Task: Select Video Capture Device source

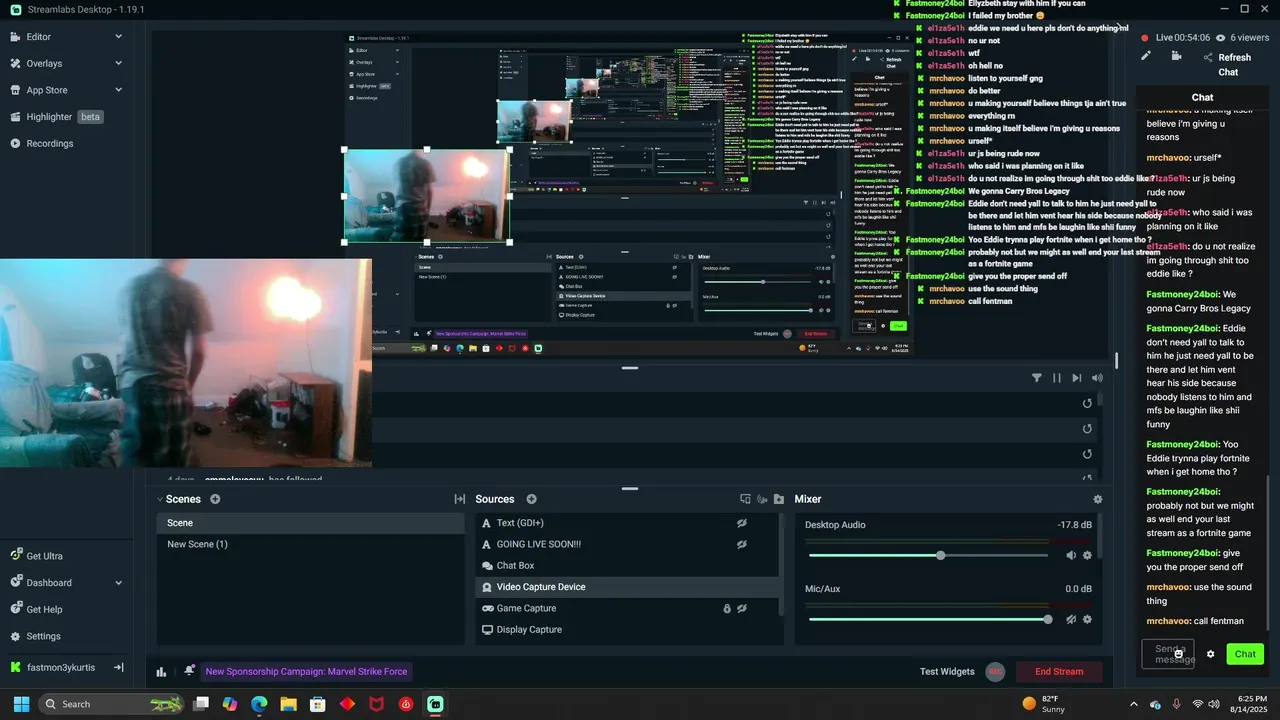Action: coord(626,587)
